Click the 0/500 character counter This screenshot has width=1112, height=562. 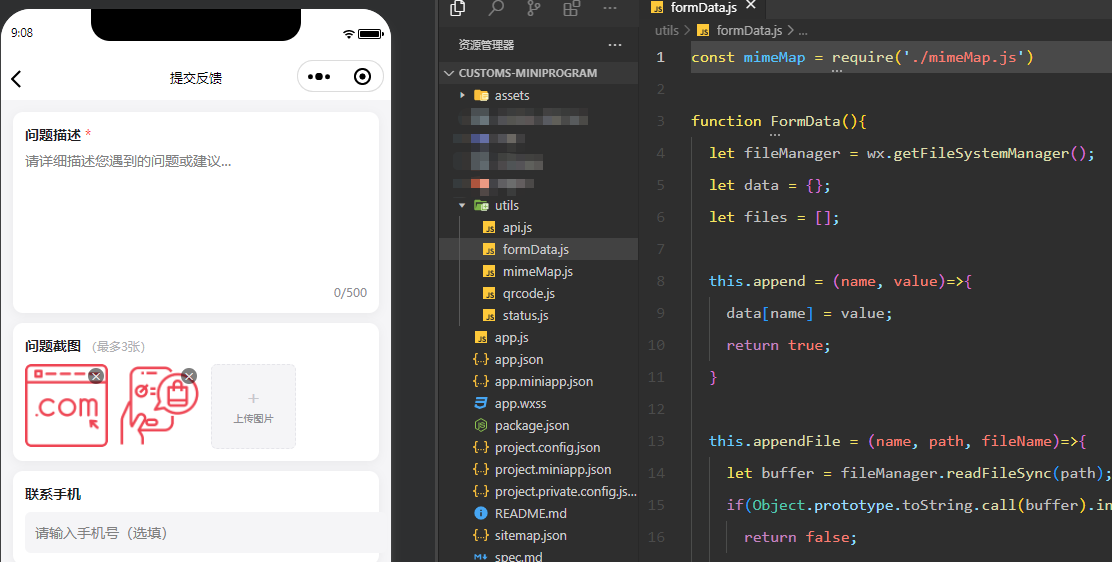point(350,292)
